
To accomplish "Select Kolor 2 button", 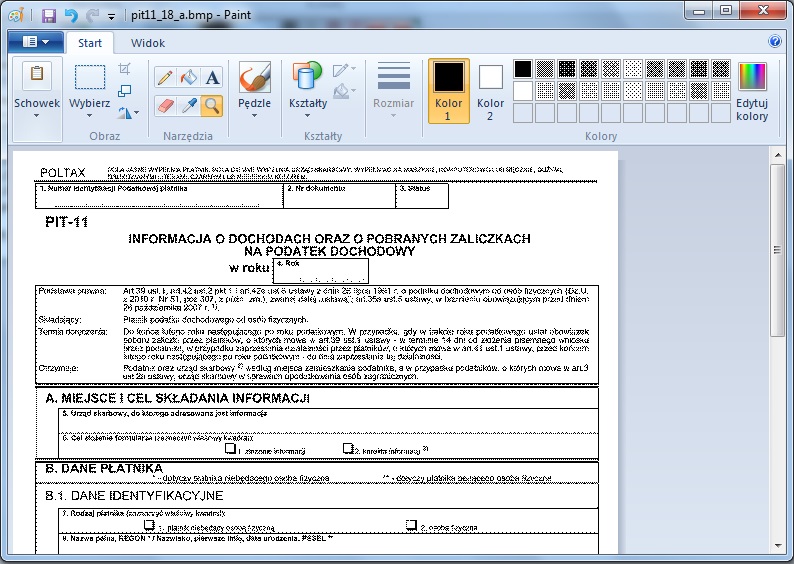I will click(x=490, y=91).
